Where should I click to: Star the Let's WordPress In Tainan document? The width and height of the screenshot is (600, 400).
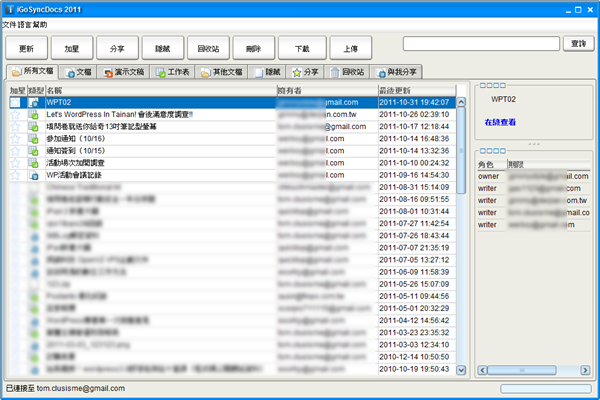(15, 114)
